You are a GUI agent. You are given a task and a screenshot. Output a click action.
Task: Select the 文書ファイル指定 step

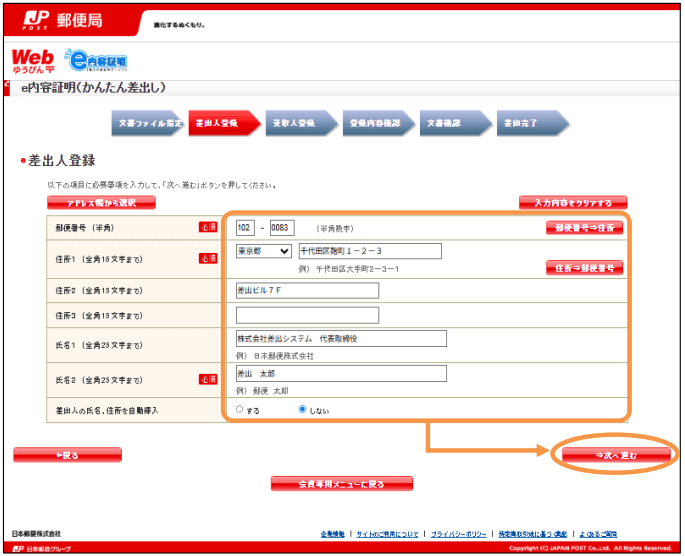point(148,123)
